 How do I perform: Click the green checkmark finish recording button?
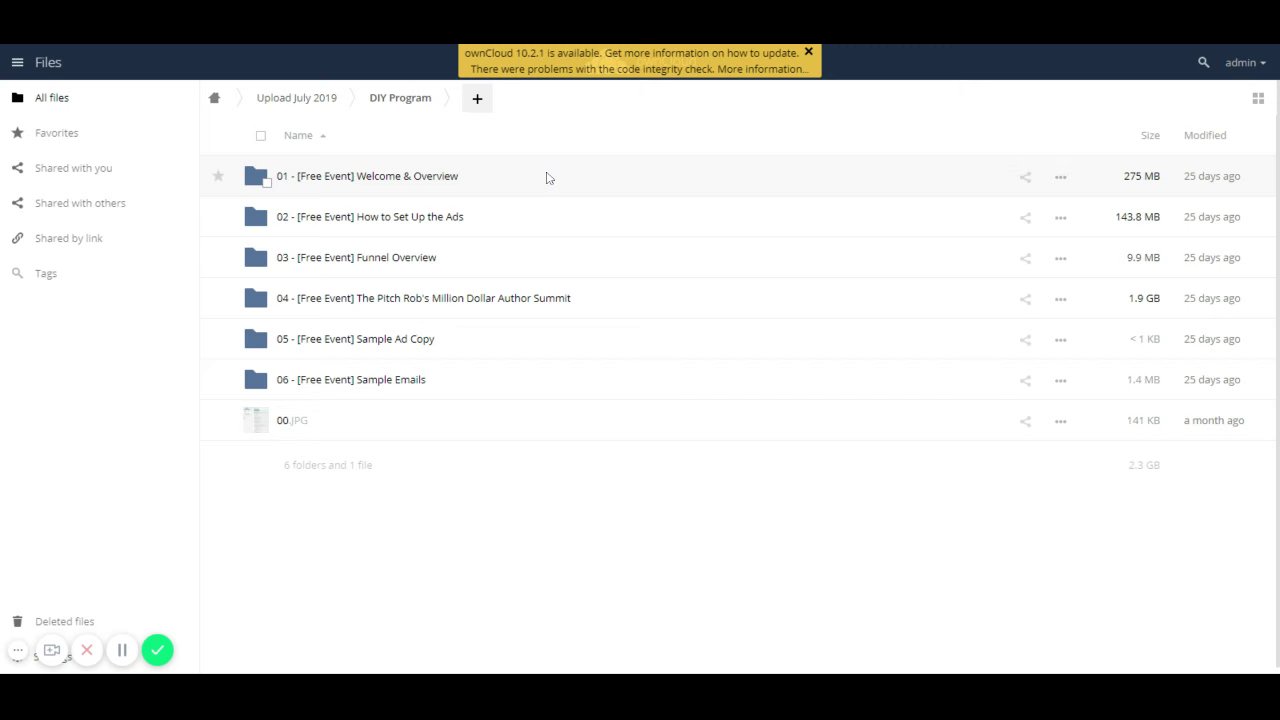coord(157,650)
